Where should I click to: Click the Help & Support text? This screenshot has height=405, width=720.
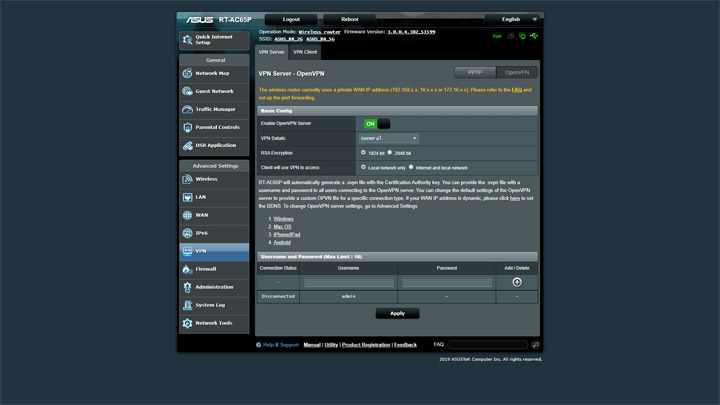click(281, 345)
